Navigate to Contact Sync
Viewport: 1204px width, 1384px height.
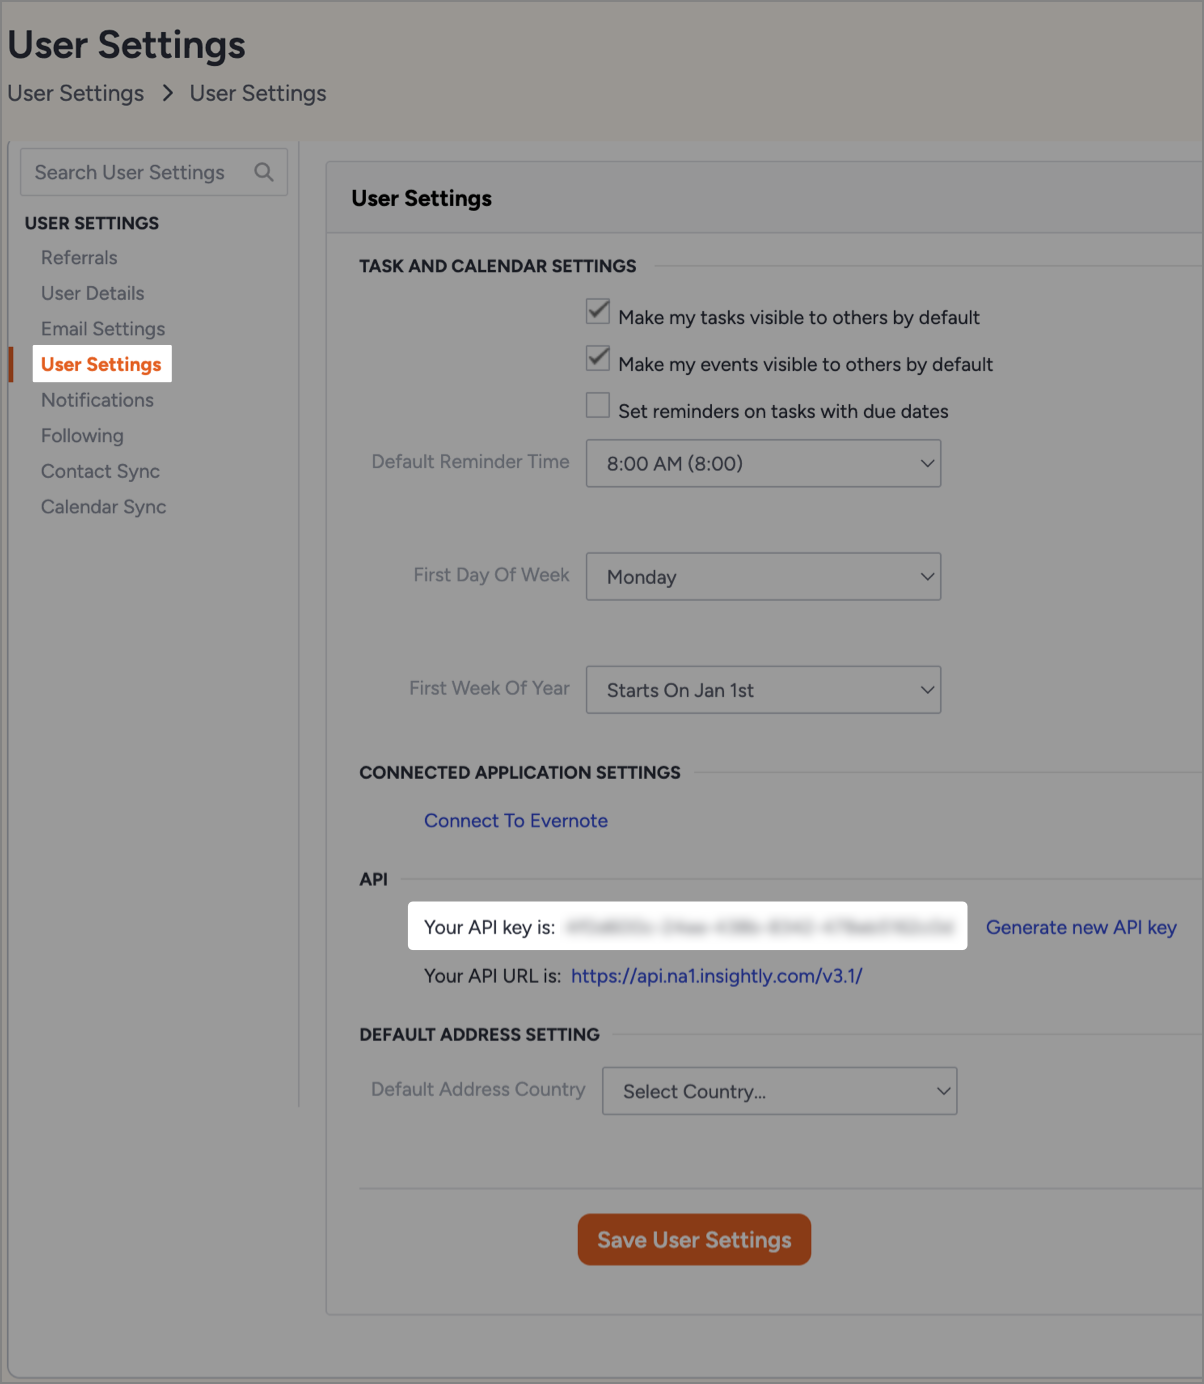[x=100, y=471]
